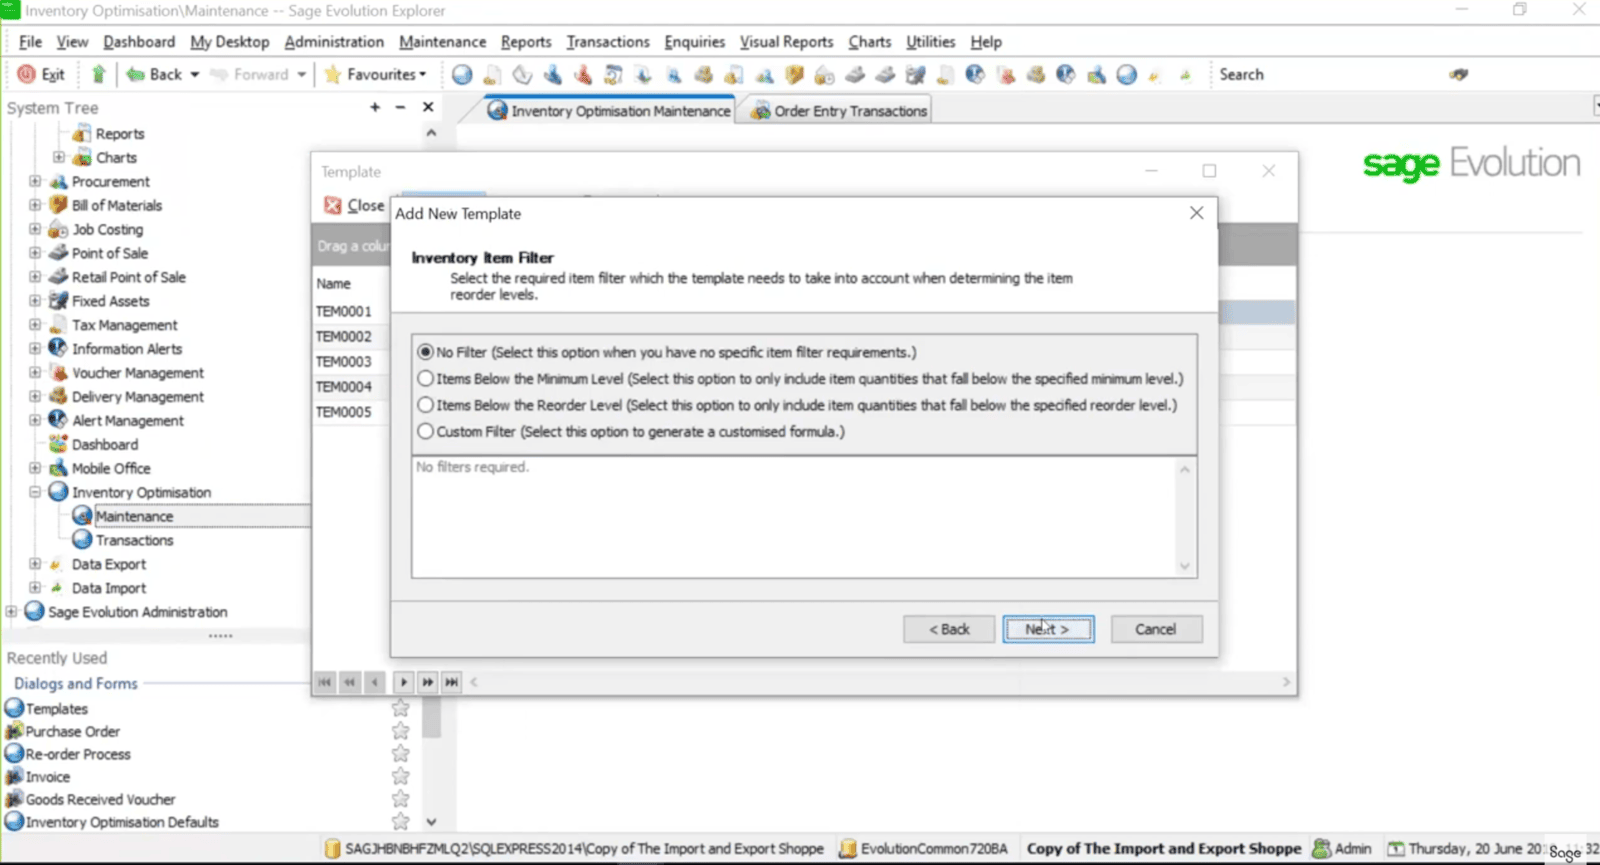
Task: Click the Information Alerts module icon
Action: tap(58, 348)
